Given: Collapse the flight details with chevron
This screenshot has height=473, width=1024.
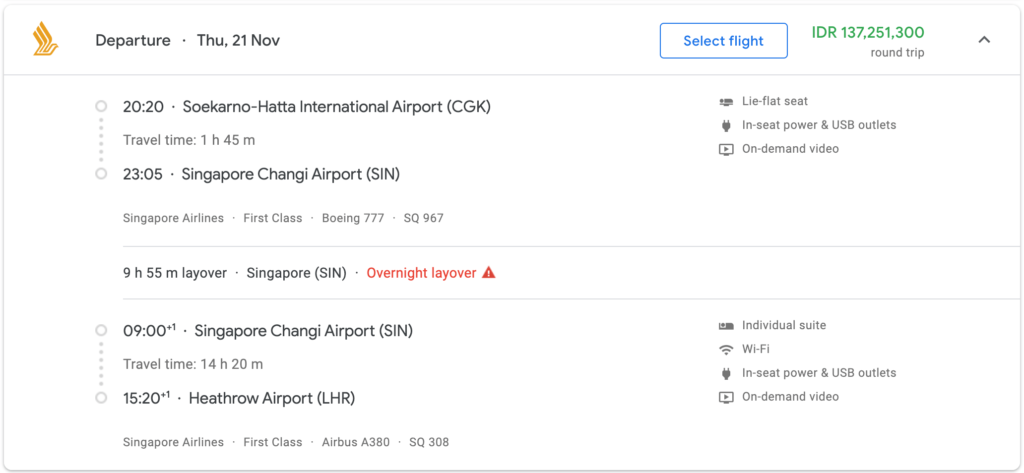Looking at the screenshot, I should pyautogui.click(x=984, y=40).
